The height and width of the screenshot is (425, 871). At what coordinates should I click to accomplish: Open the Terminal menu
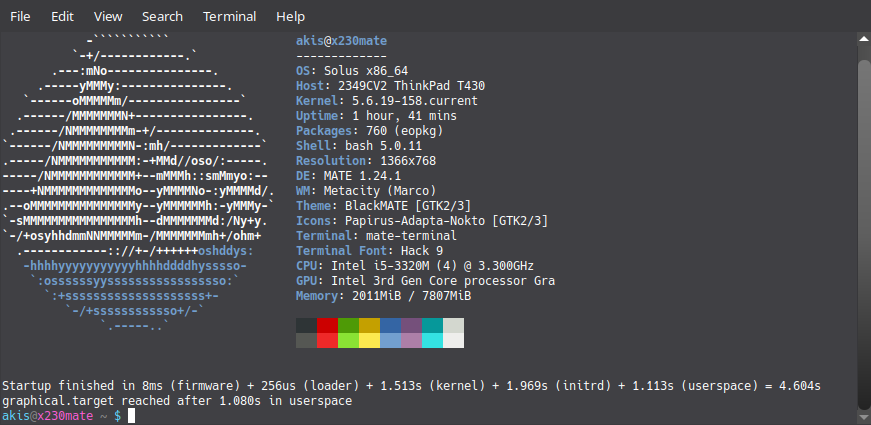pos(229,17)
